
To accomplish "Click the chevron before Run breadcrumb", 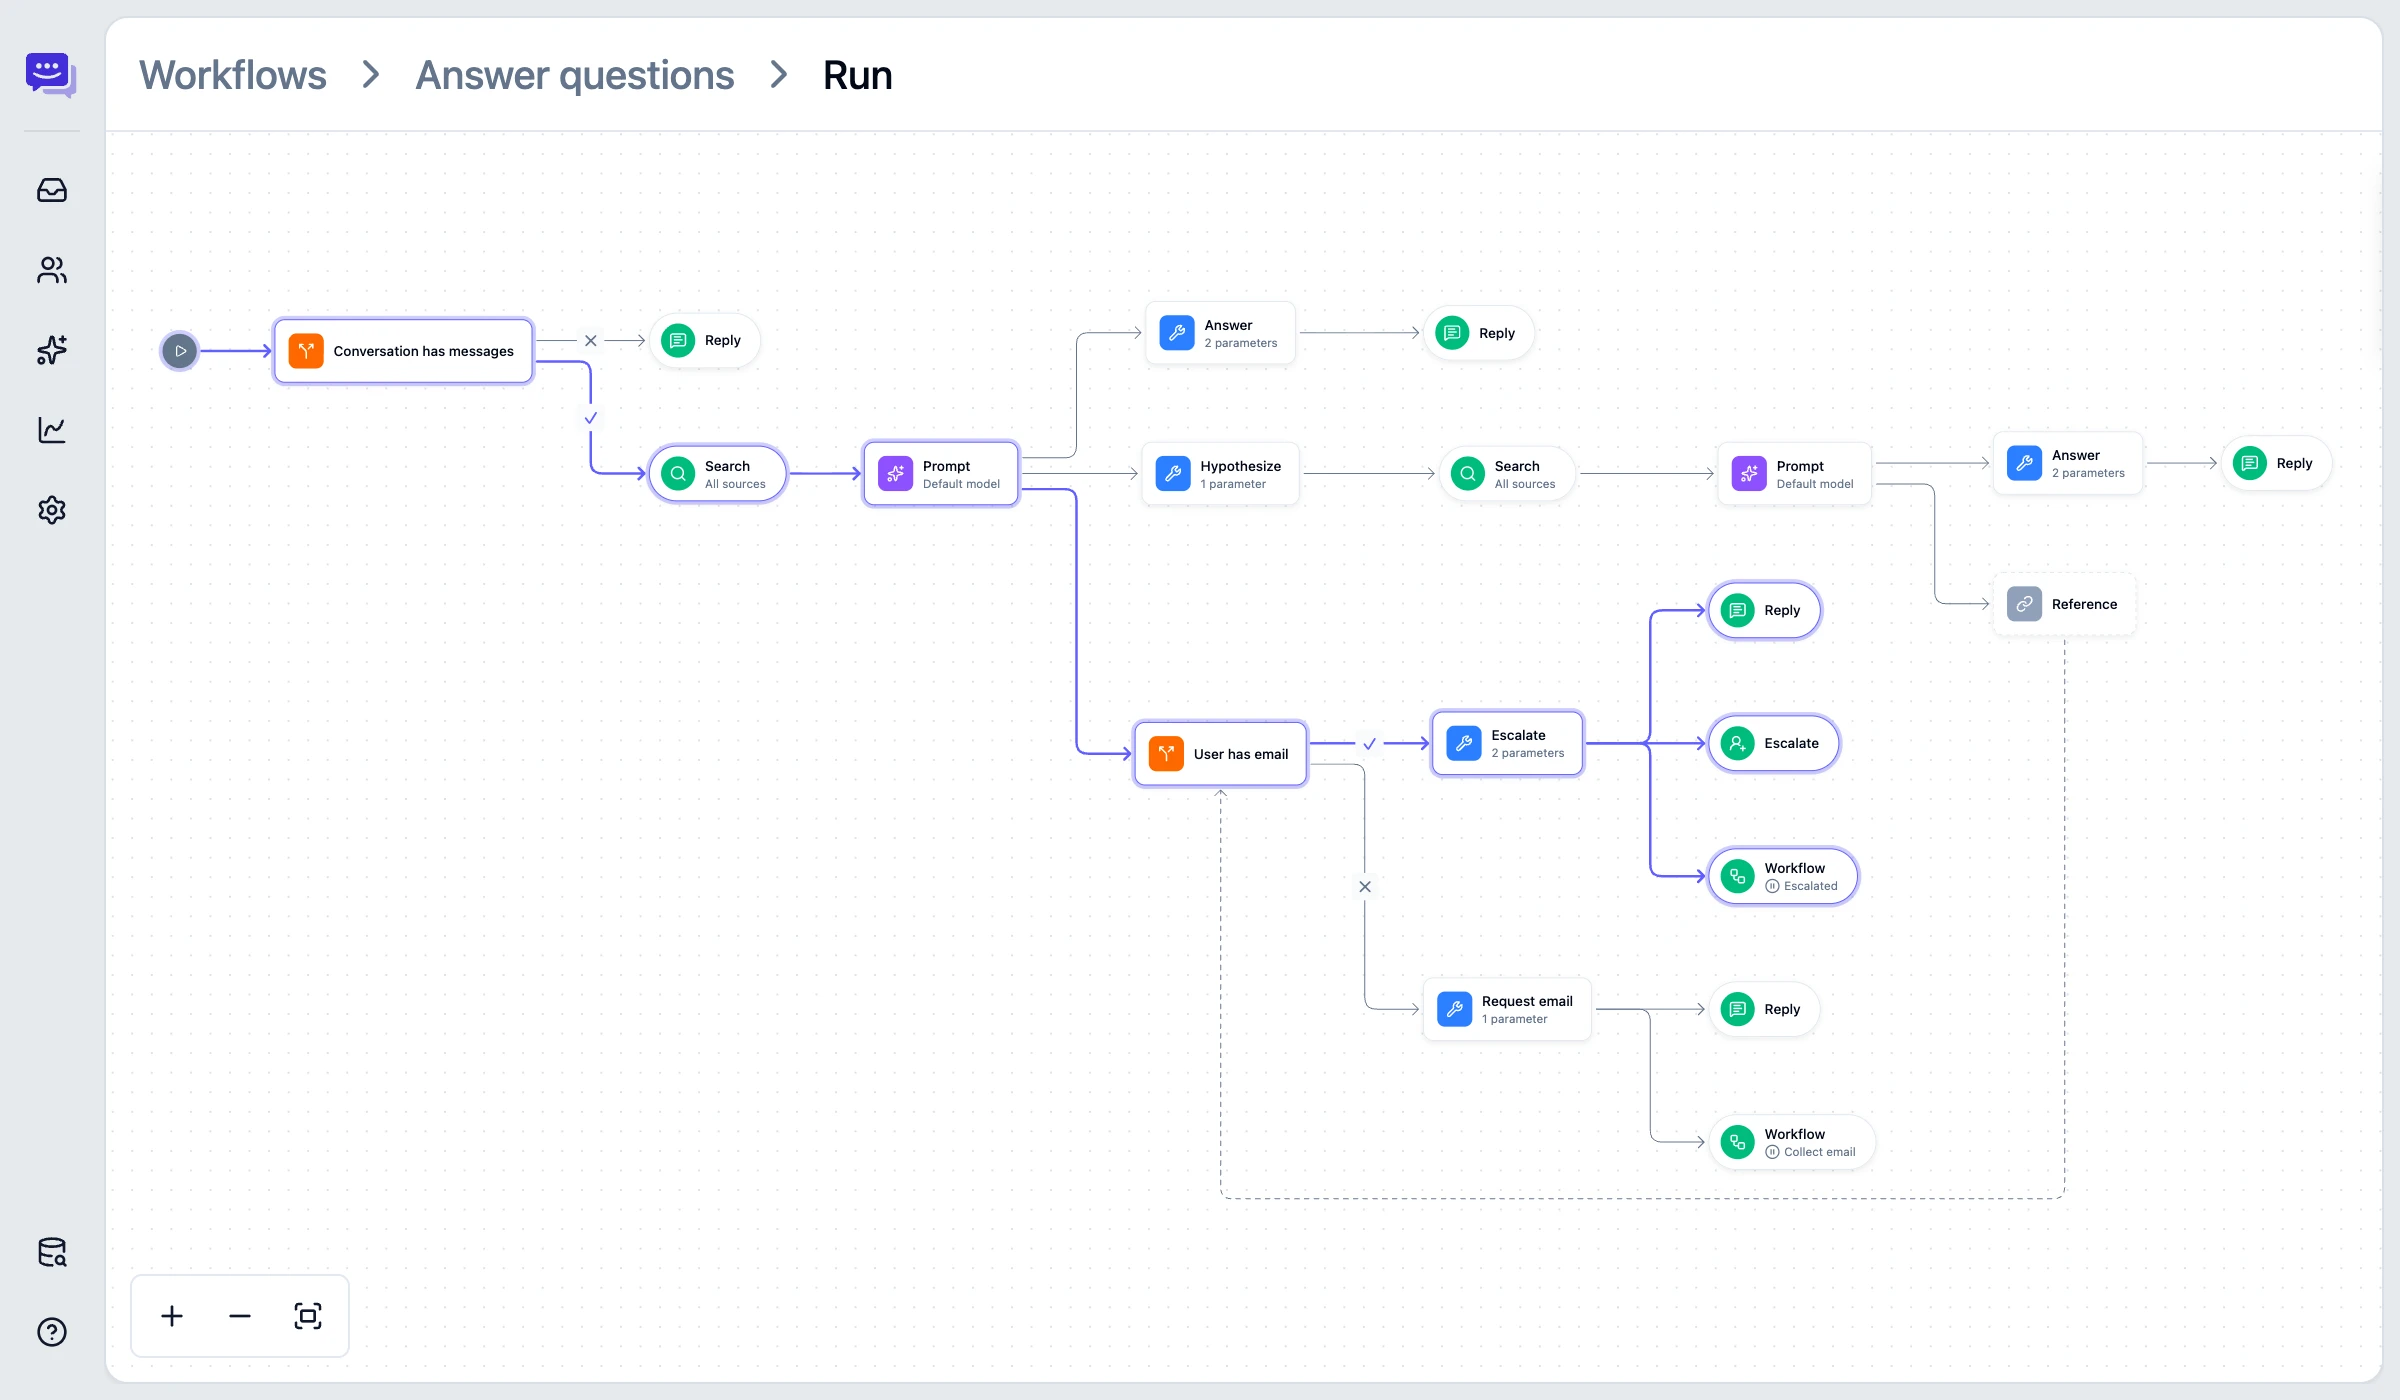I will point(779,75).
